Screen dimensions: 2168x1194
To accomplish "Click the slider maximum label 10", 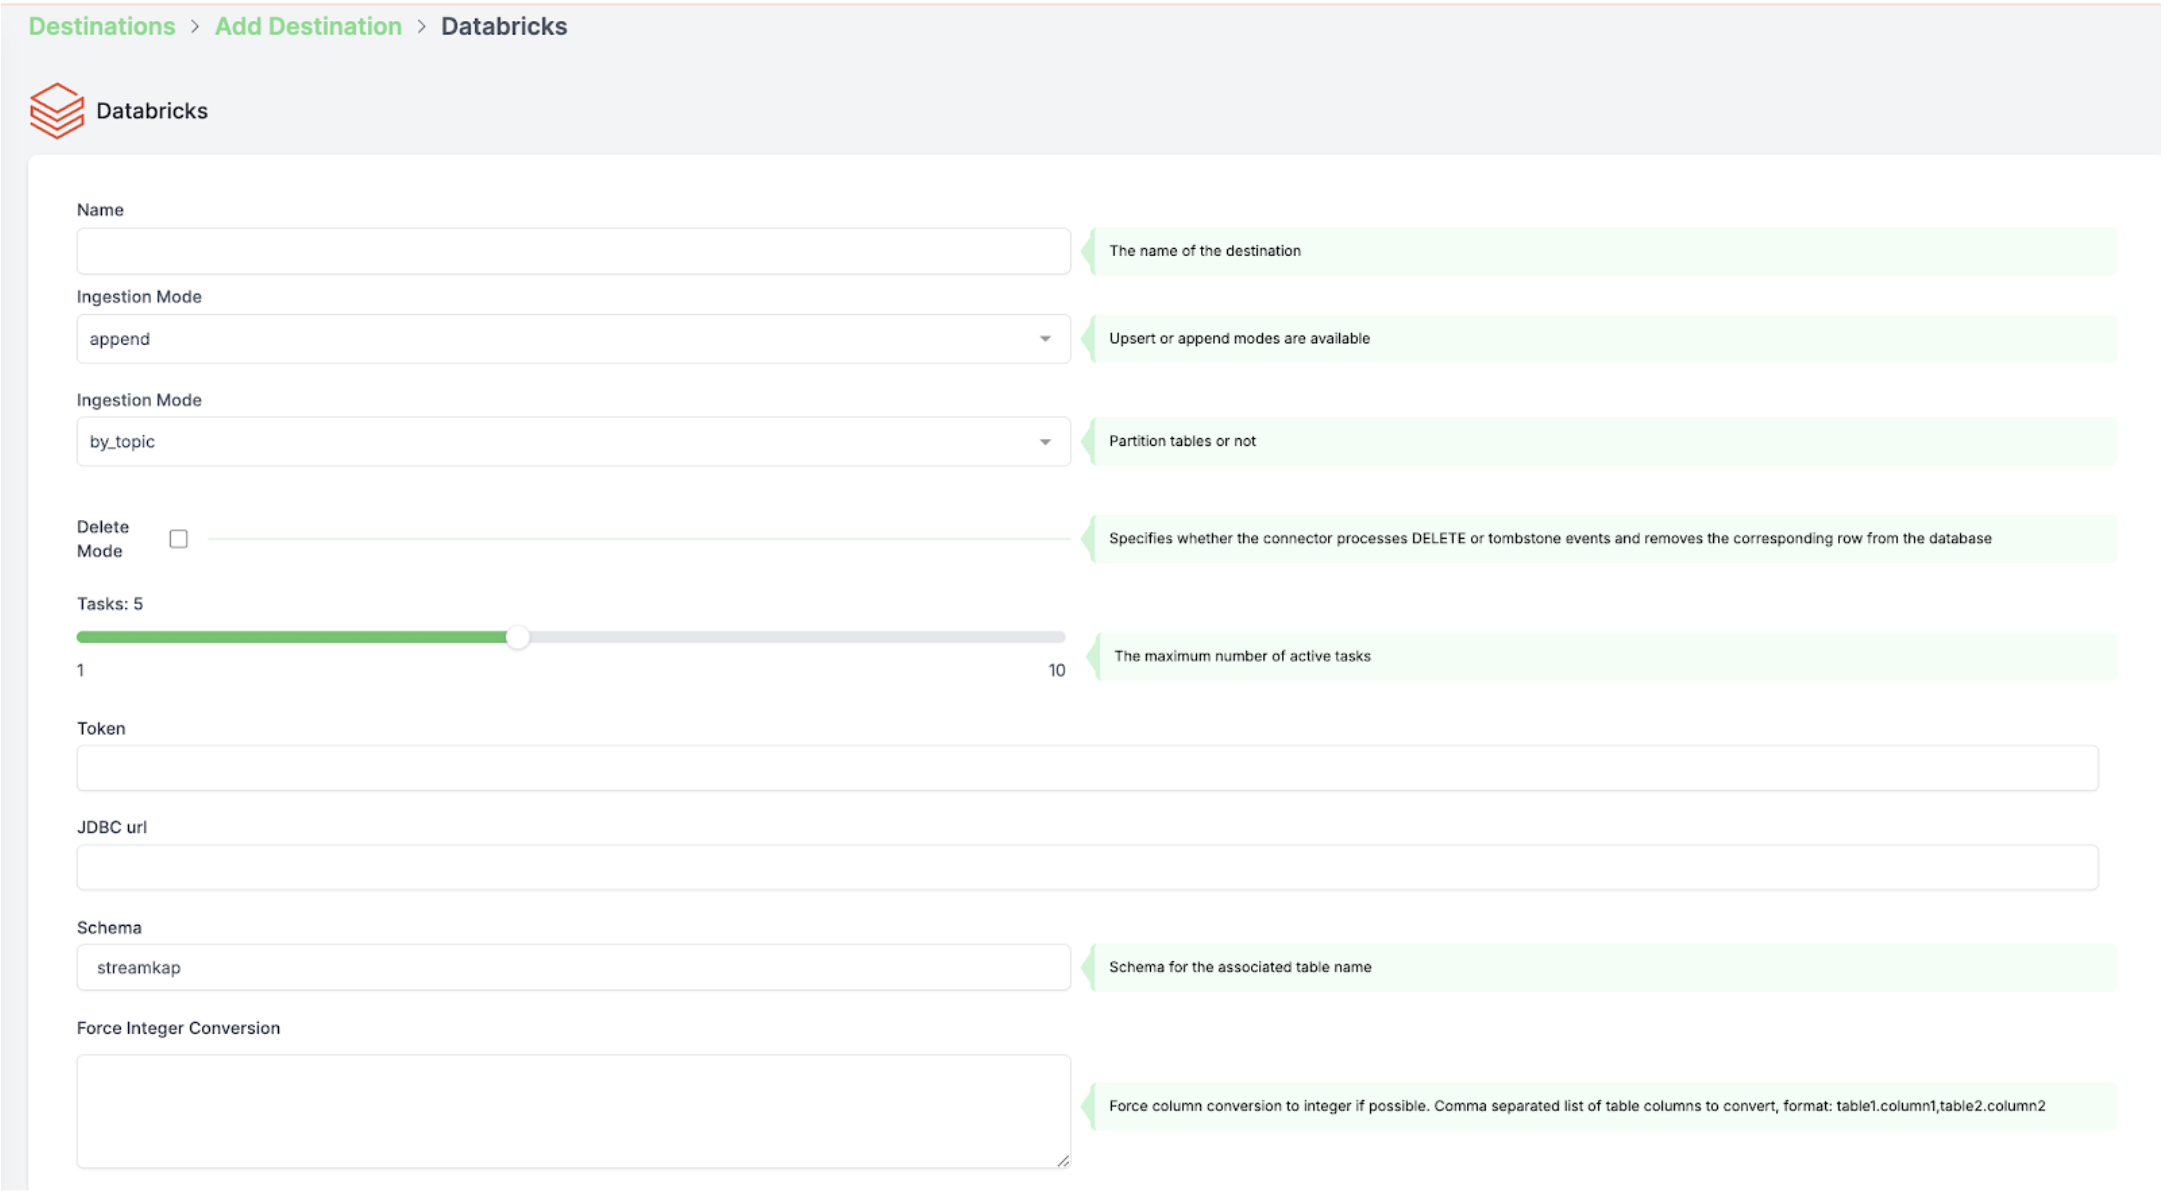I will pyautogui.click(x=1057, y=671).
